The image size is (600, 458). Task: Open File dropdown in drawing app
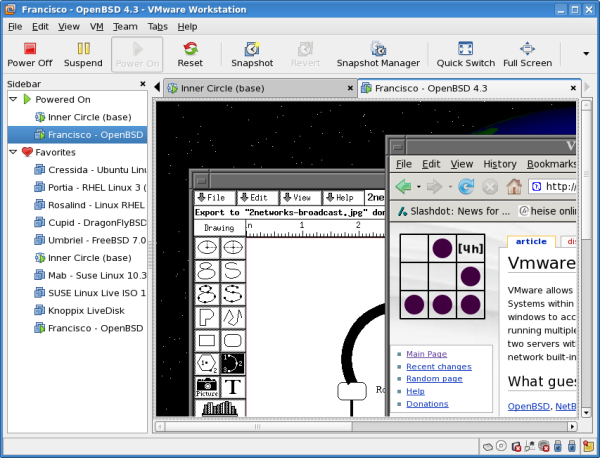tap(215, 198)
